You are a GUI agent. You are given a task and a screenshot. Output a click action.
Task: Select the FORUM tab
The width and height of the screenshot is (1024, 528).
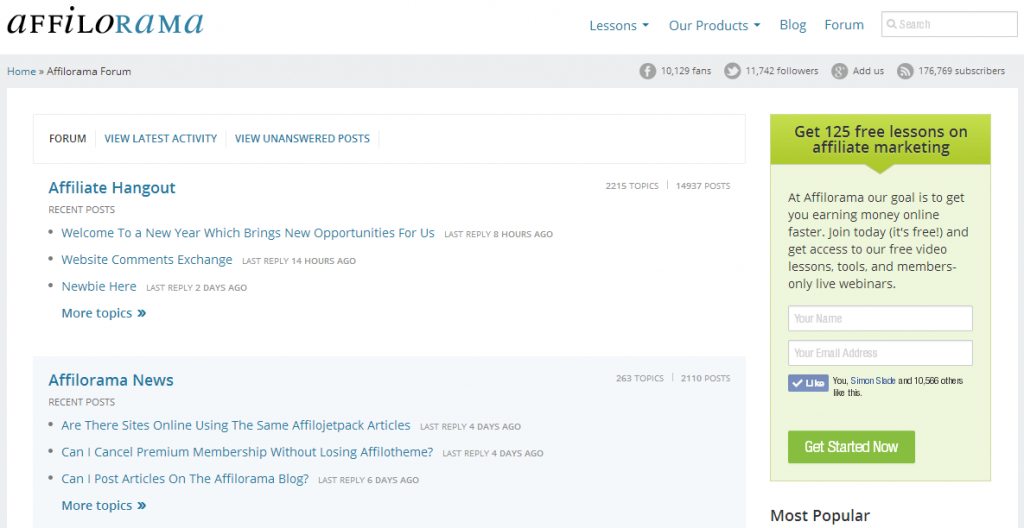pyautogui.click(x=67, y=139)
